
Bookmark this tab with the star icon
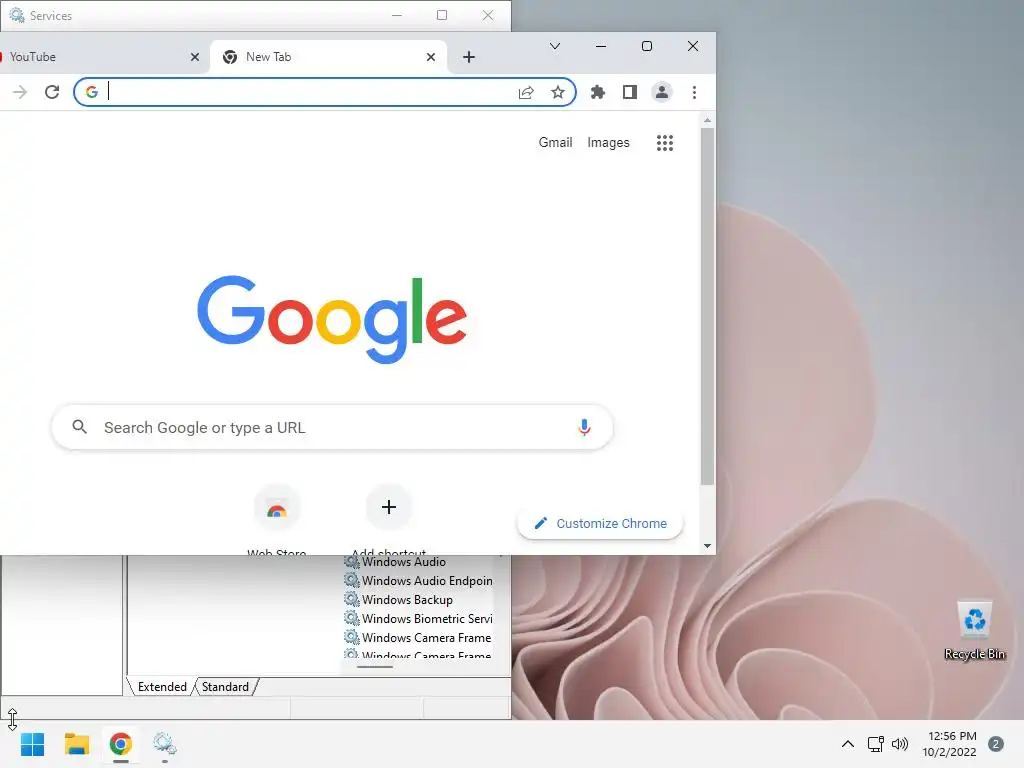click(x=558, y=92)
